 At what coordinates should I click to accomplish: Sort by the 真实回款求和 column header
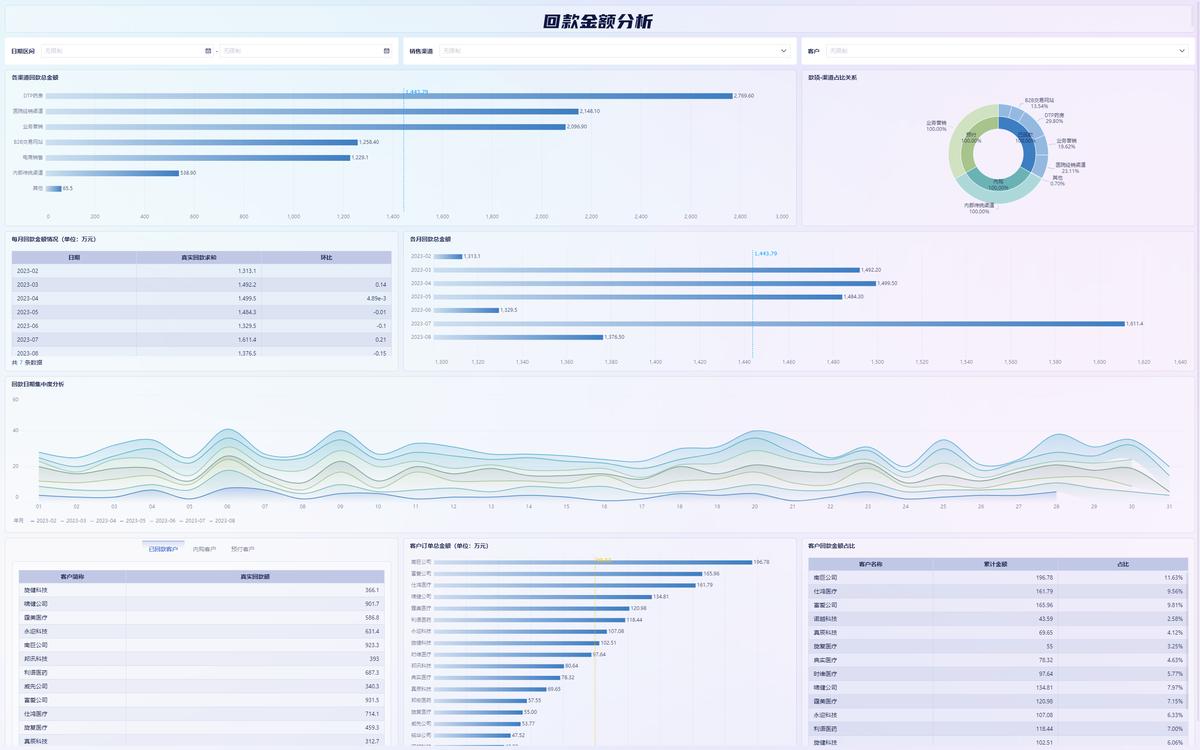tap(199, 257)
